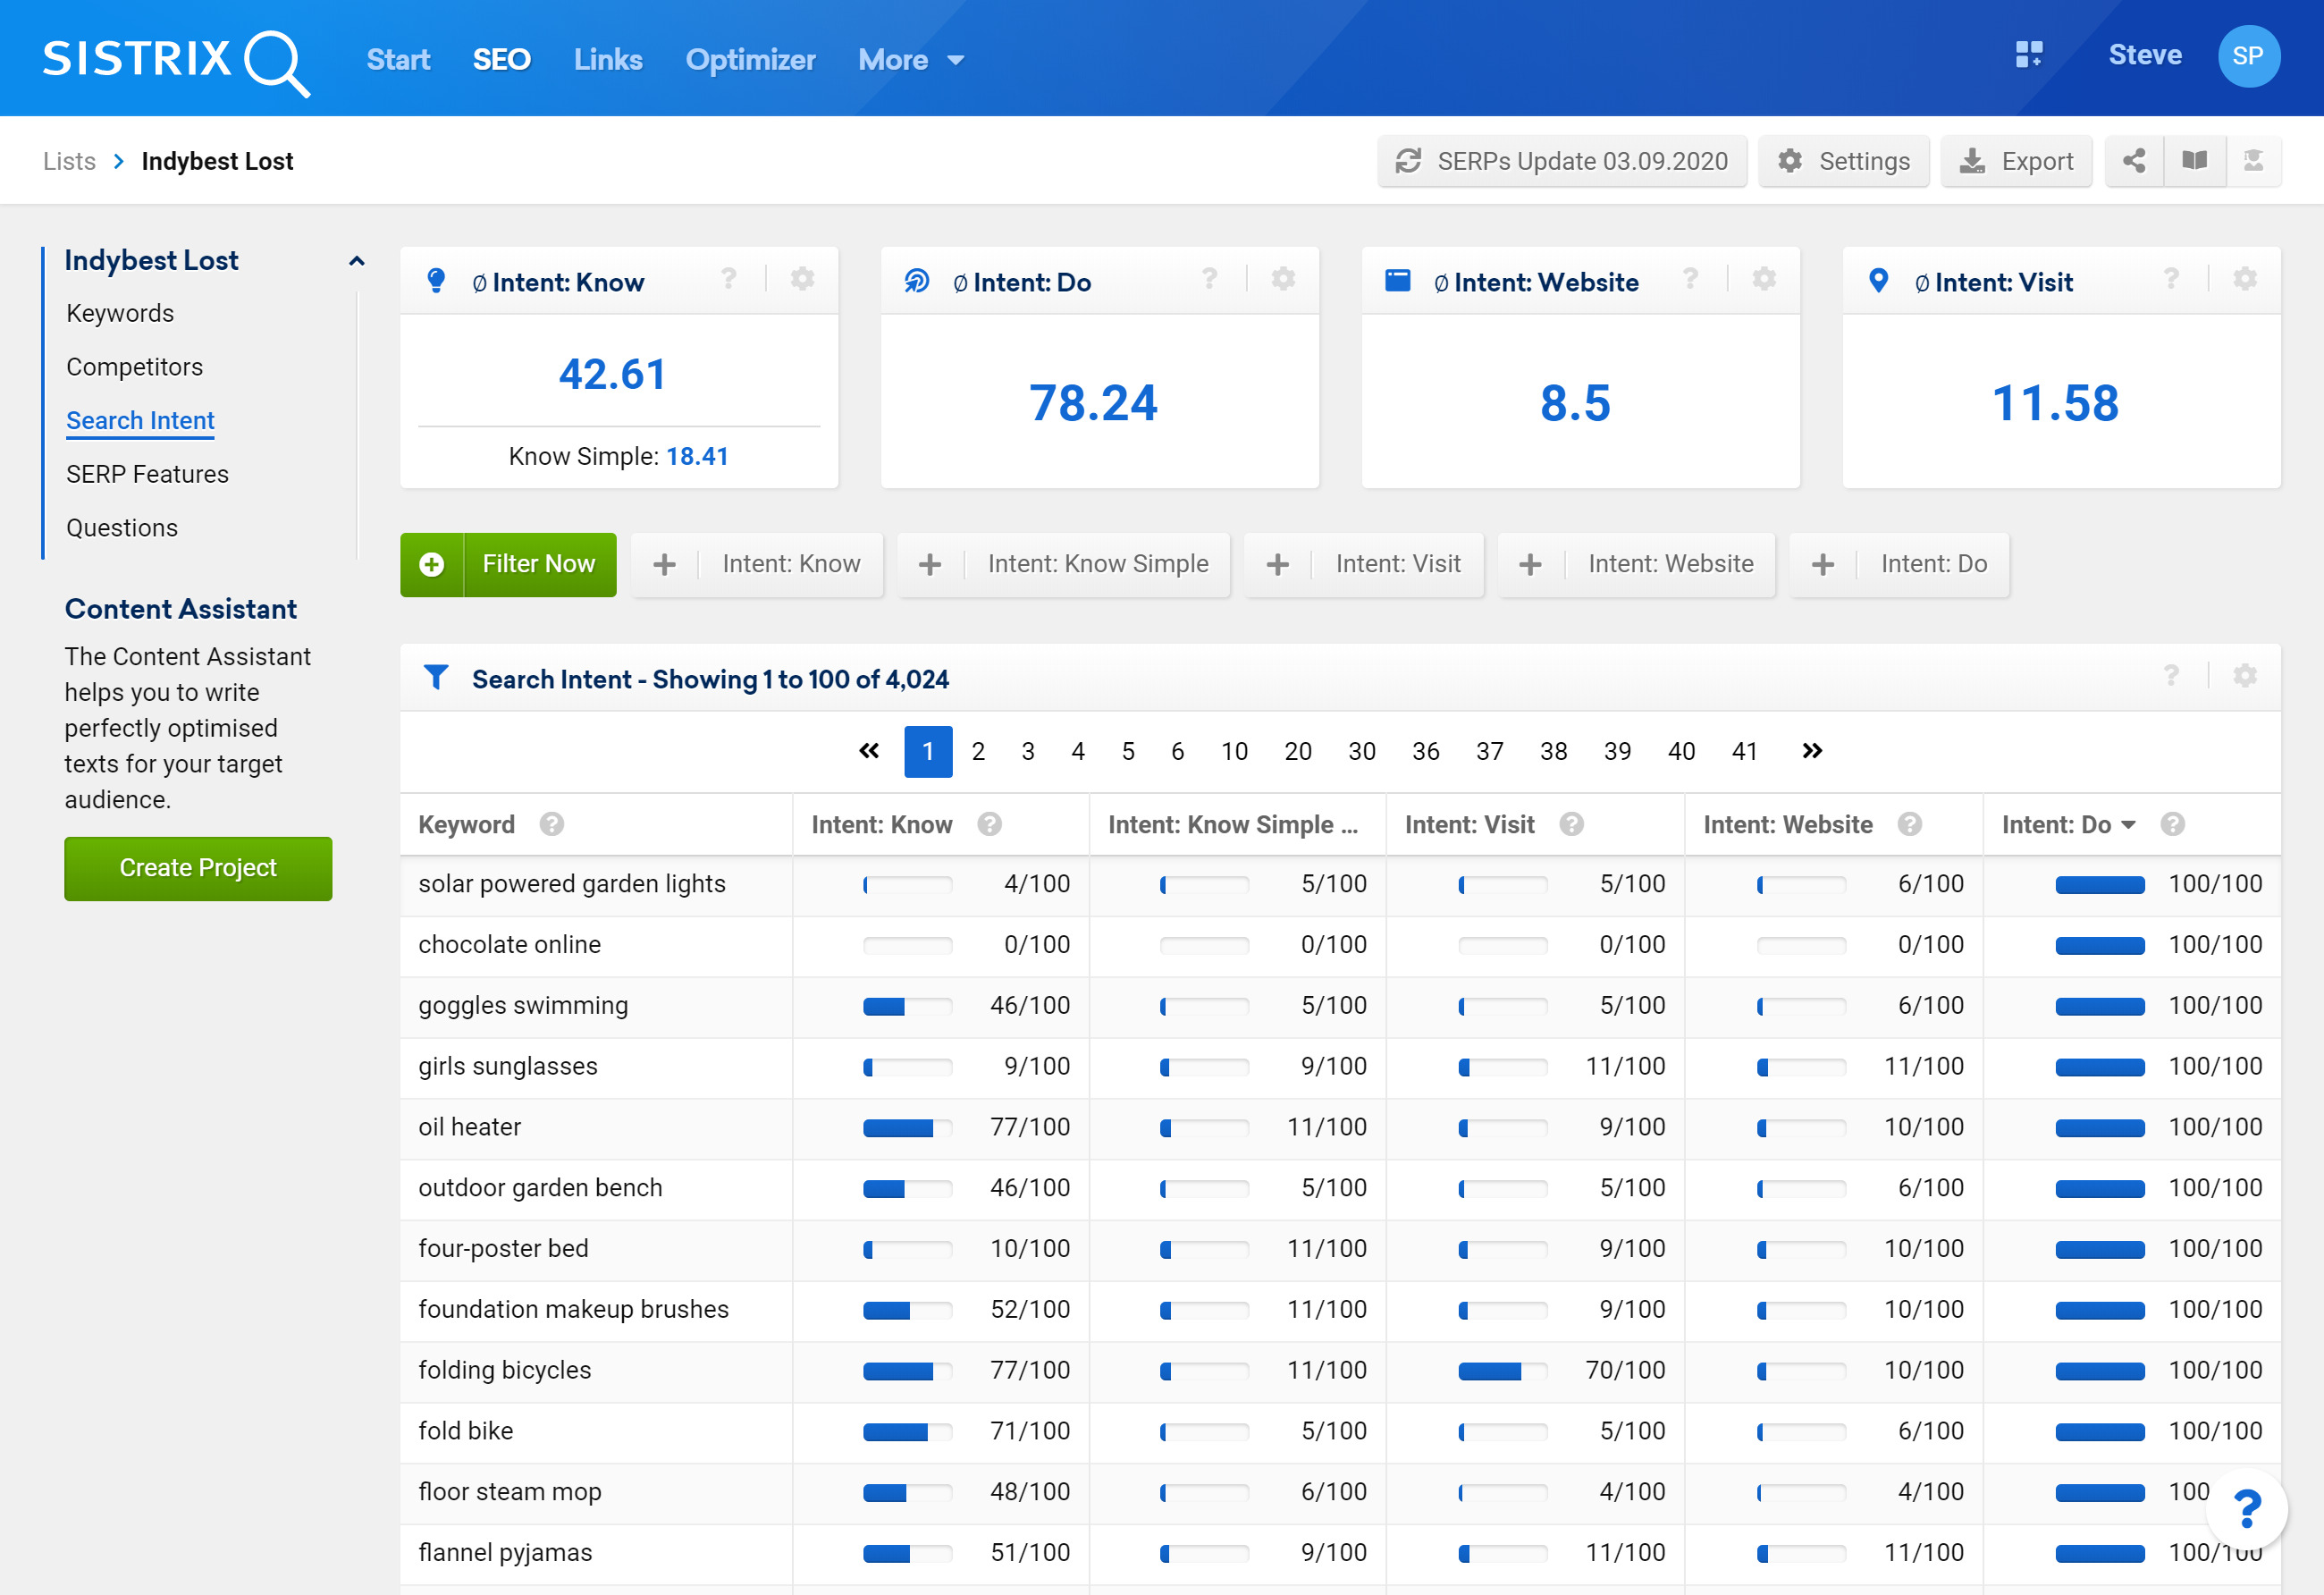This screenshot has width=2324, height=1595.
Task: Open help for the Intent: Know card
Action: 728,279
